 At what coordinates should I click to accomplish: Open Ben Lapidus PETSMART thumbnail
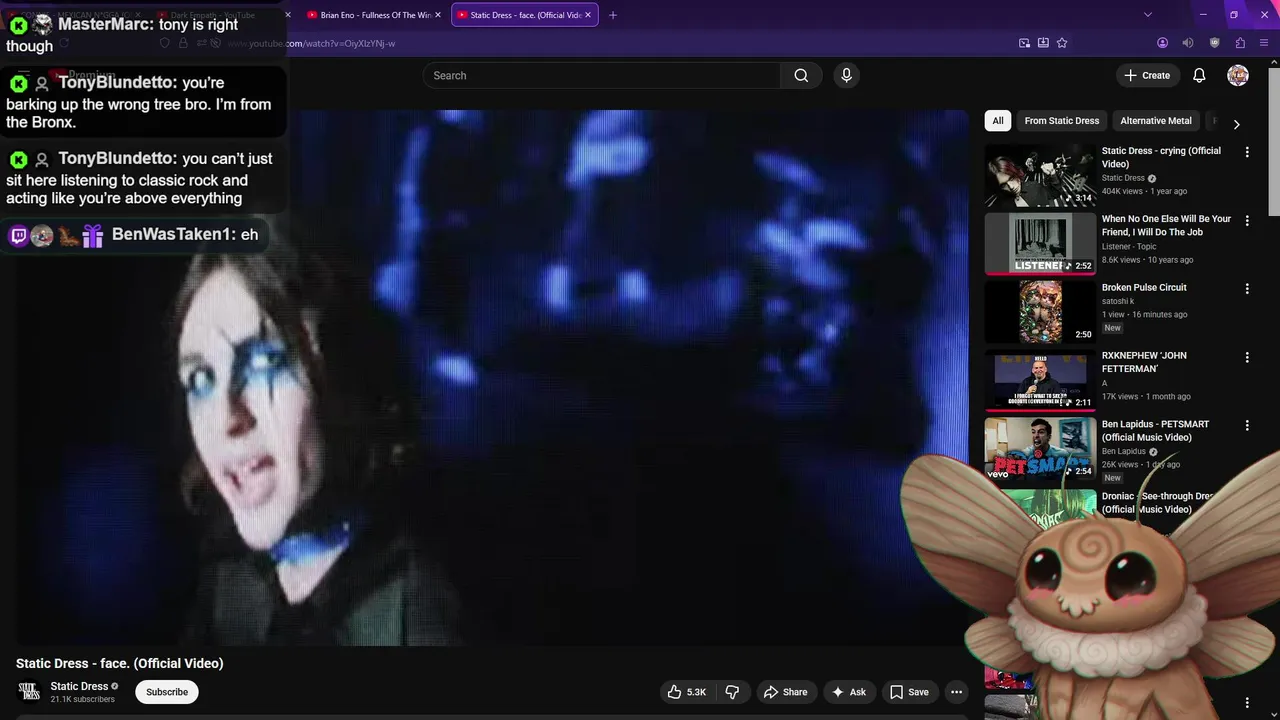tap(1040, 448)
